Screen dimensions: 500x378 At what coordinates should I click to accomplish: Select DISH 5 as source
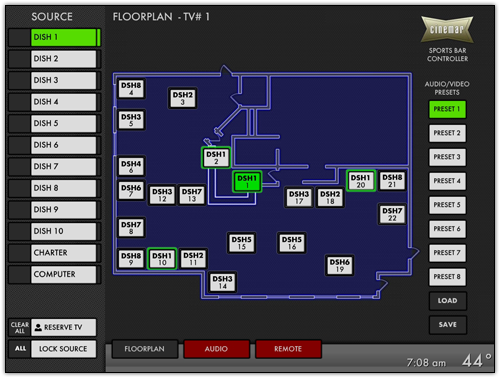coord(63,123)
